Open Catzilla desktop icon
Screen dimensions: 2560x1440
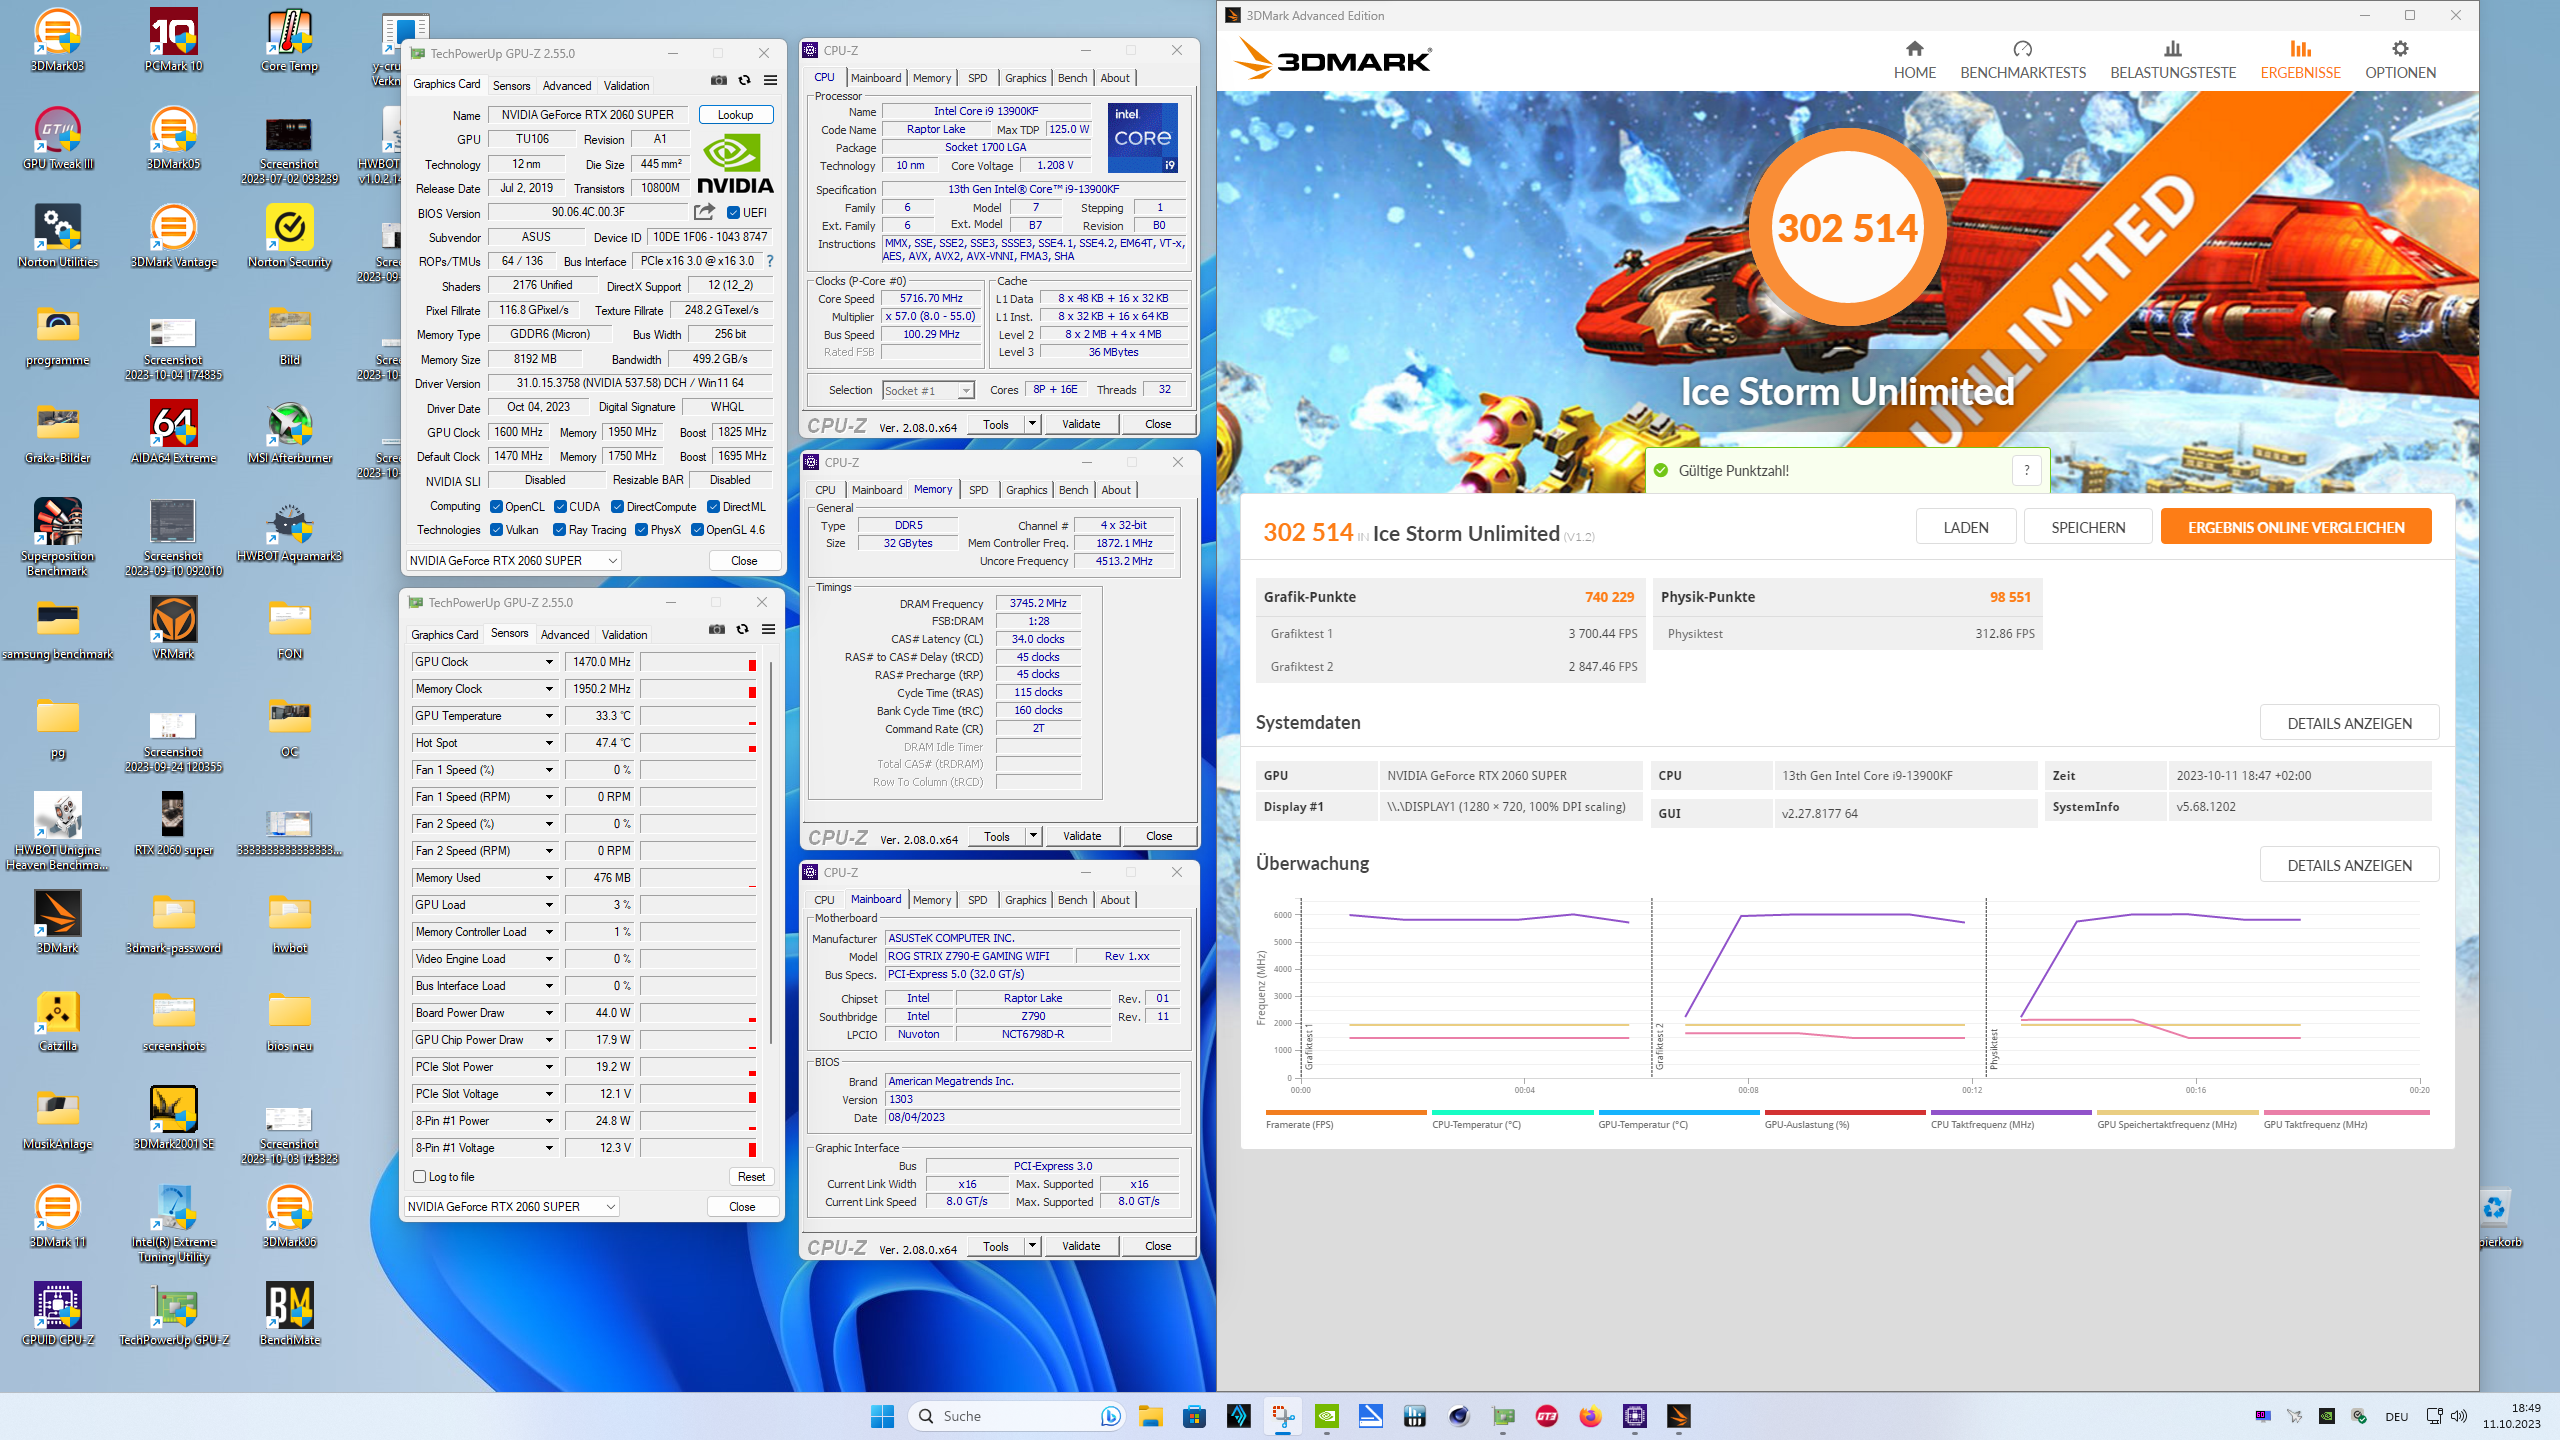pyautogui.click(x=57, y=1021)
